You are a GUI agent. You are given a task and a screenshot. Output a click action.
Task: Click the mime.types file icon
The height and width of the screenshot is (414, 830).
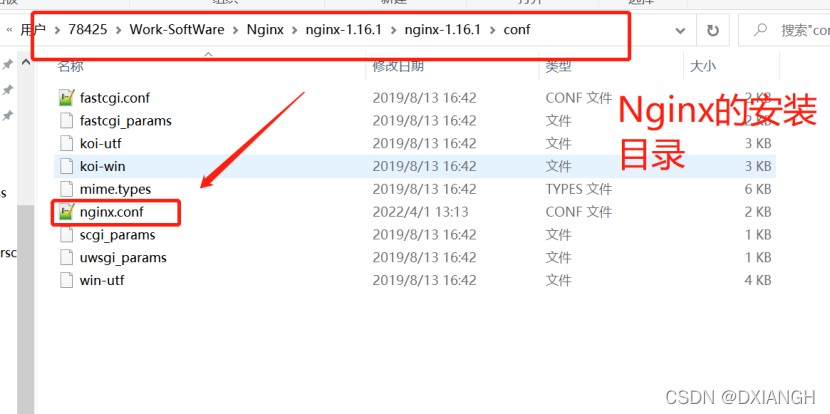[66, 189]
